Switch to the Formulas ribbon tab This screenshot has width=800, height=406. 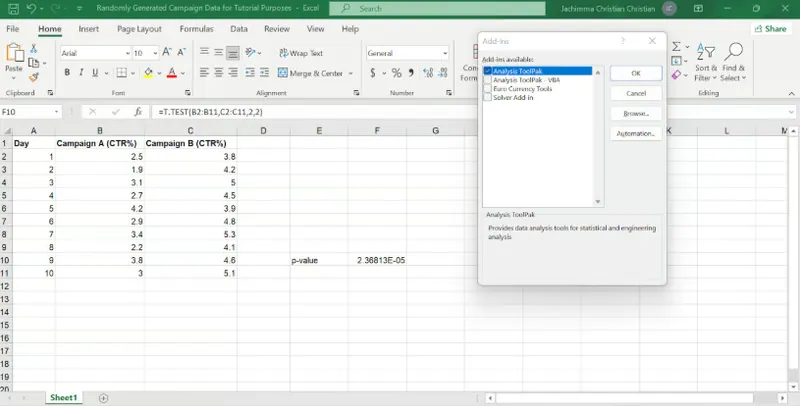(196, 29)
